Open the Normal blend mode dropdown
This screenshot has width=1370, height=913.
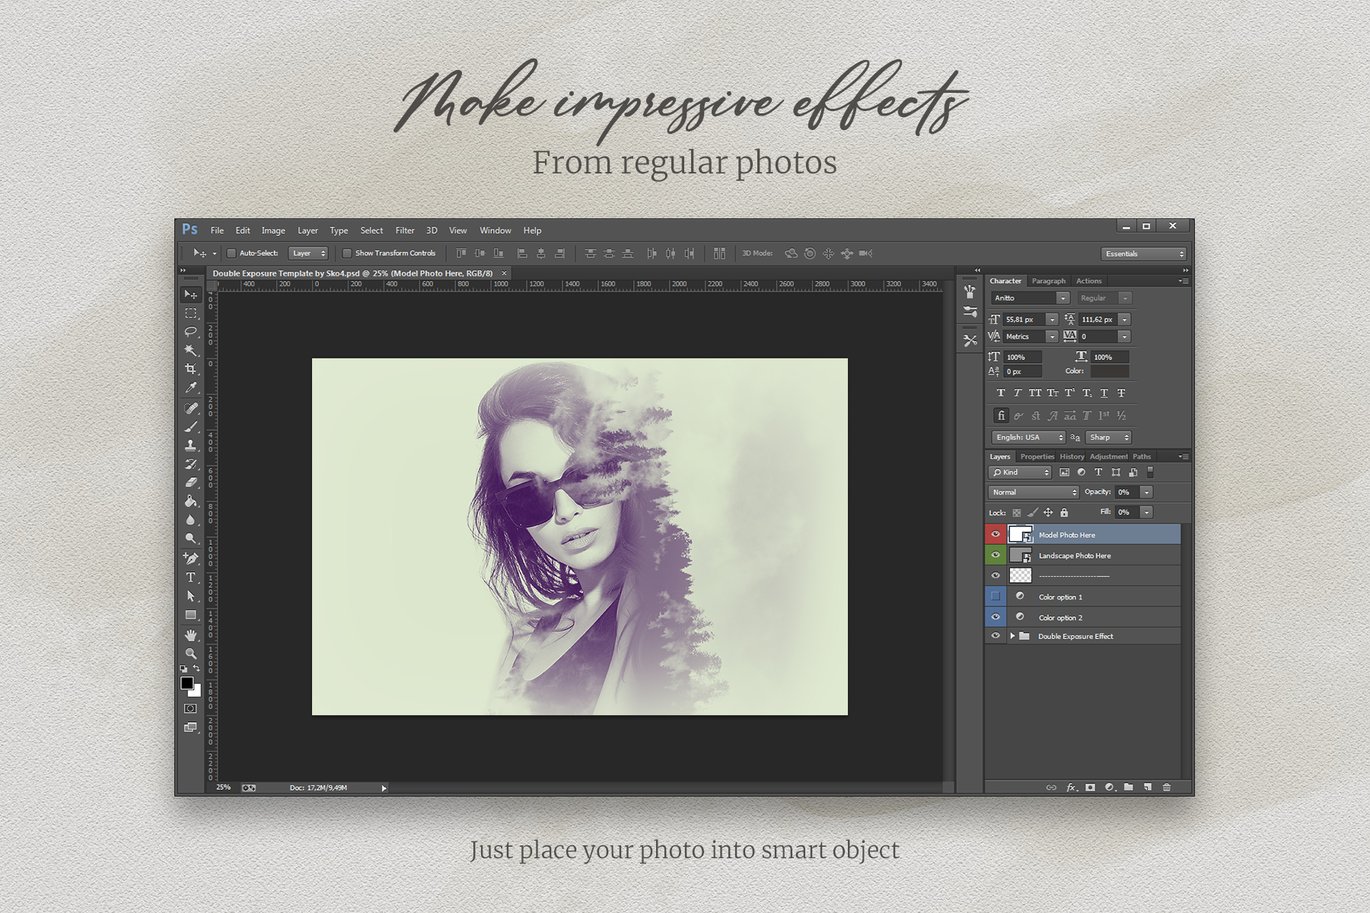(x=1034, y=492)
